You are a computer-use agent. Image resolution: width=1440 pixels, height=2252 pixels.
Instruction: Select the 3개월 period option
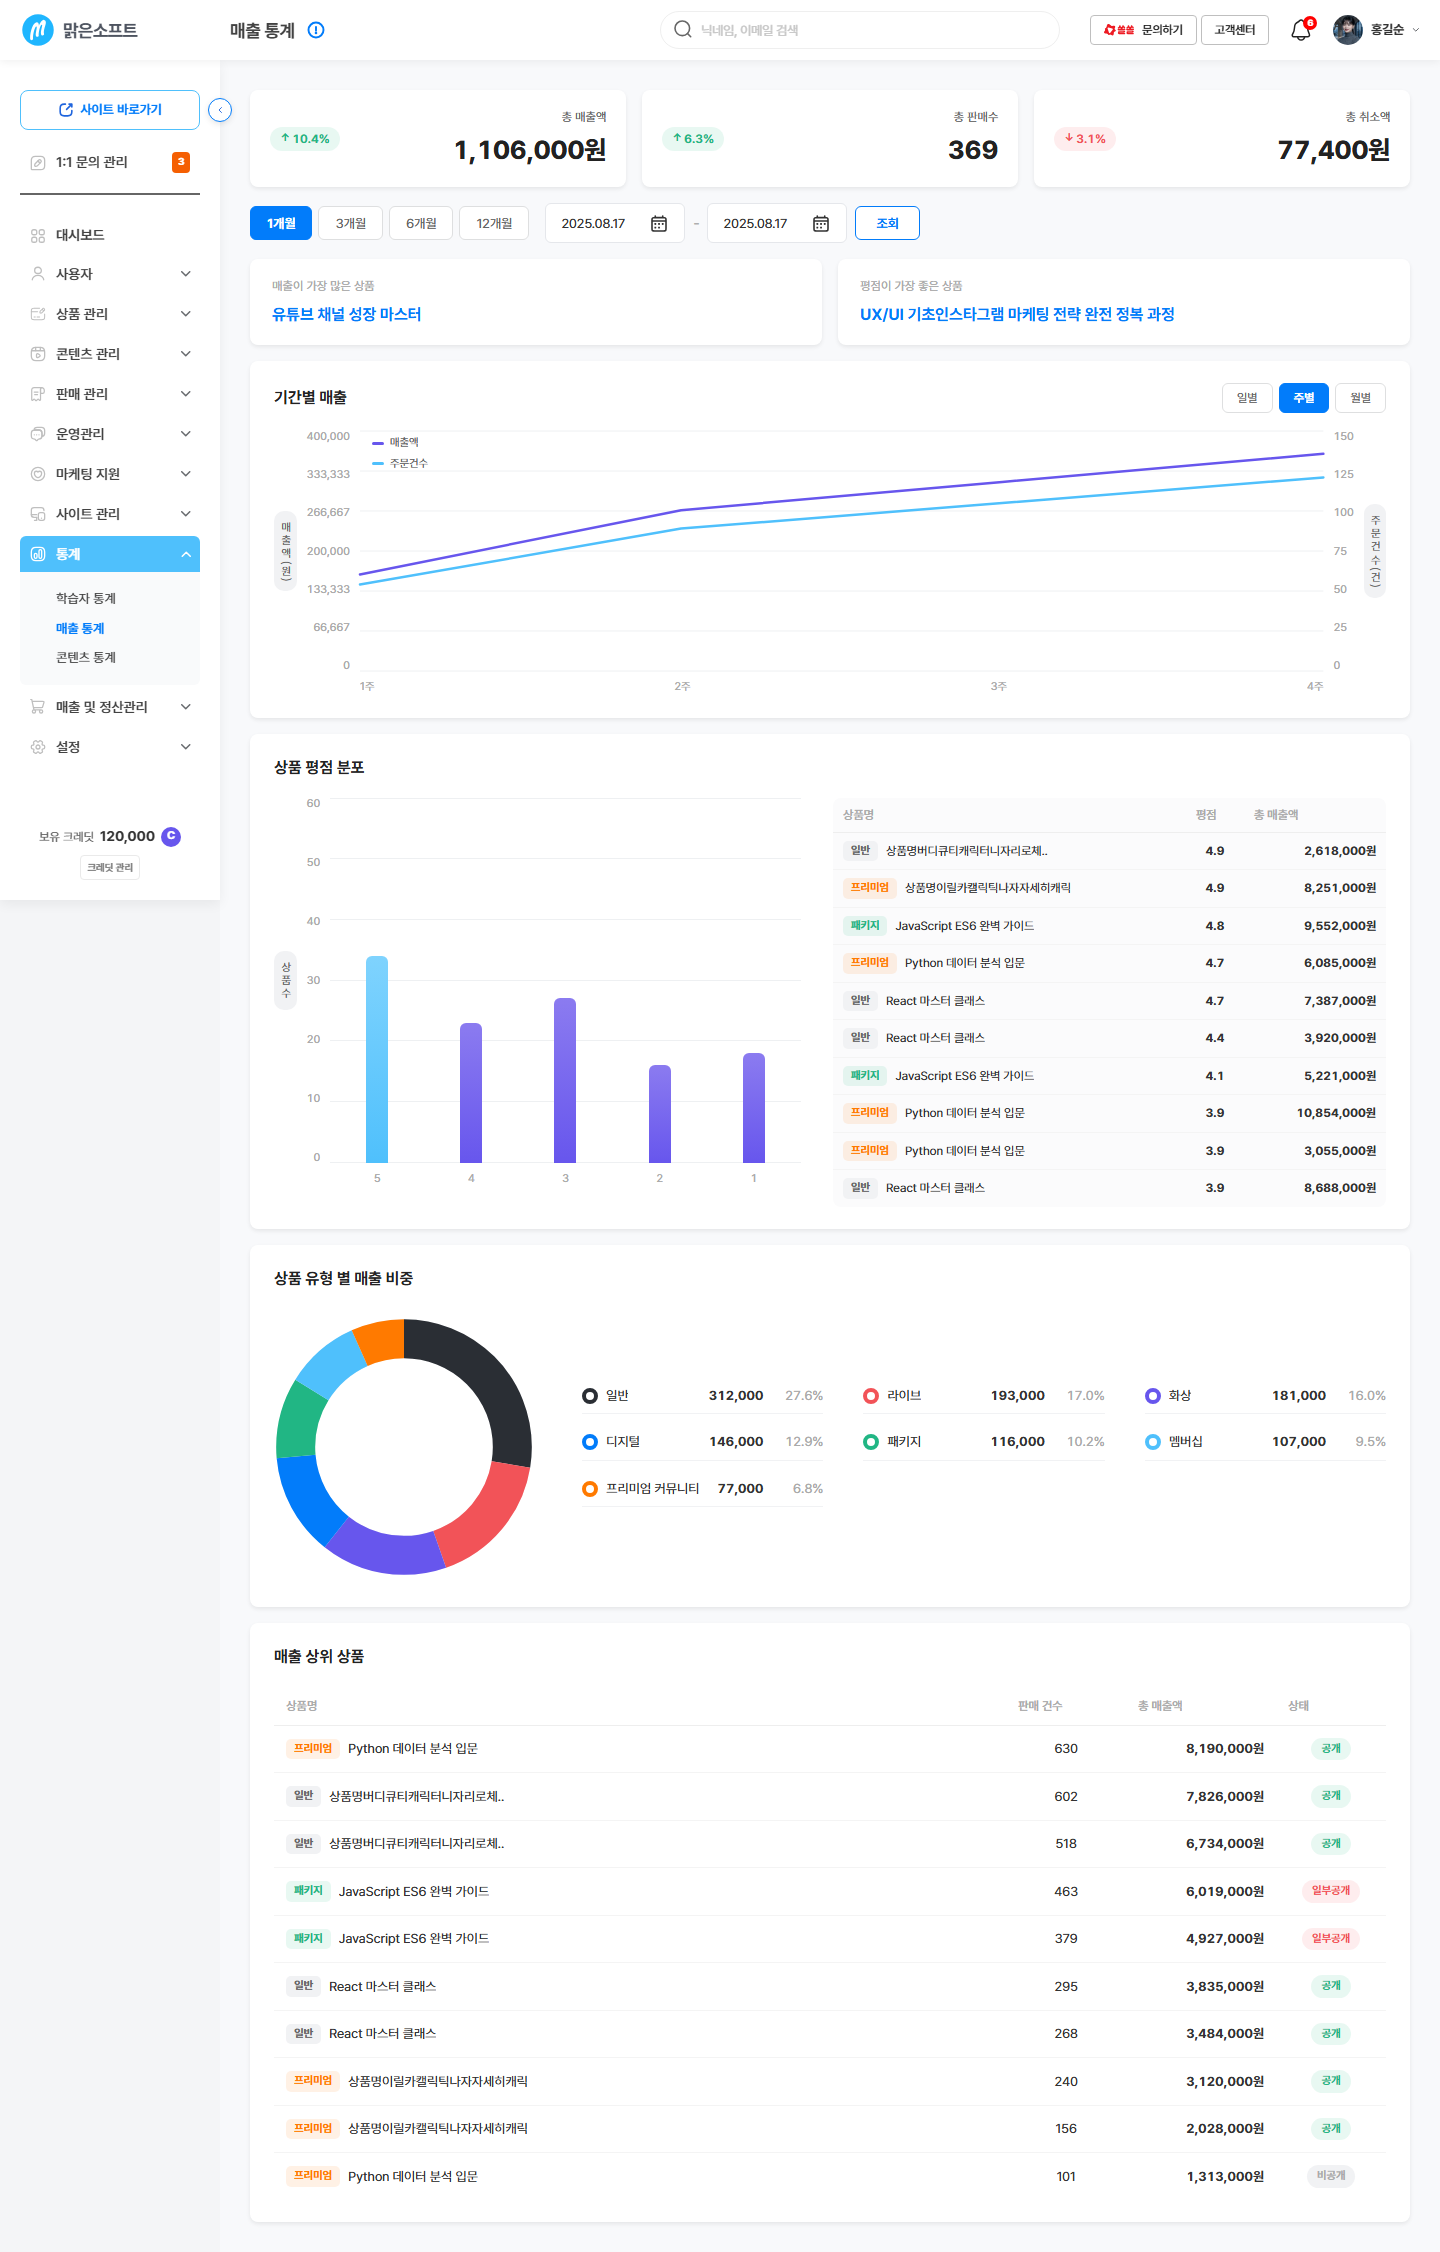(x=351, y=223)
